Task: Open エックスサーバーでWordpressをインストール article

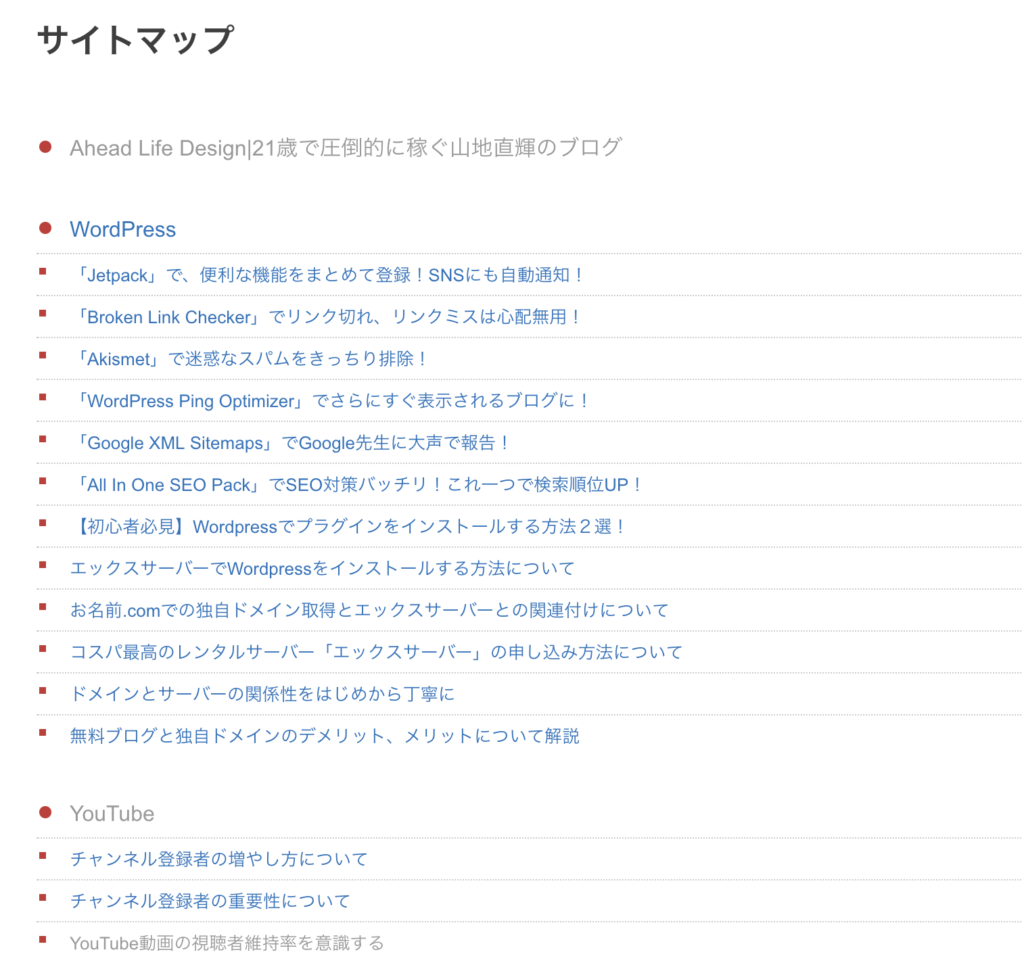Action: coord(322,568)
